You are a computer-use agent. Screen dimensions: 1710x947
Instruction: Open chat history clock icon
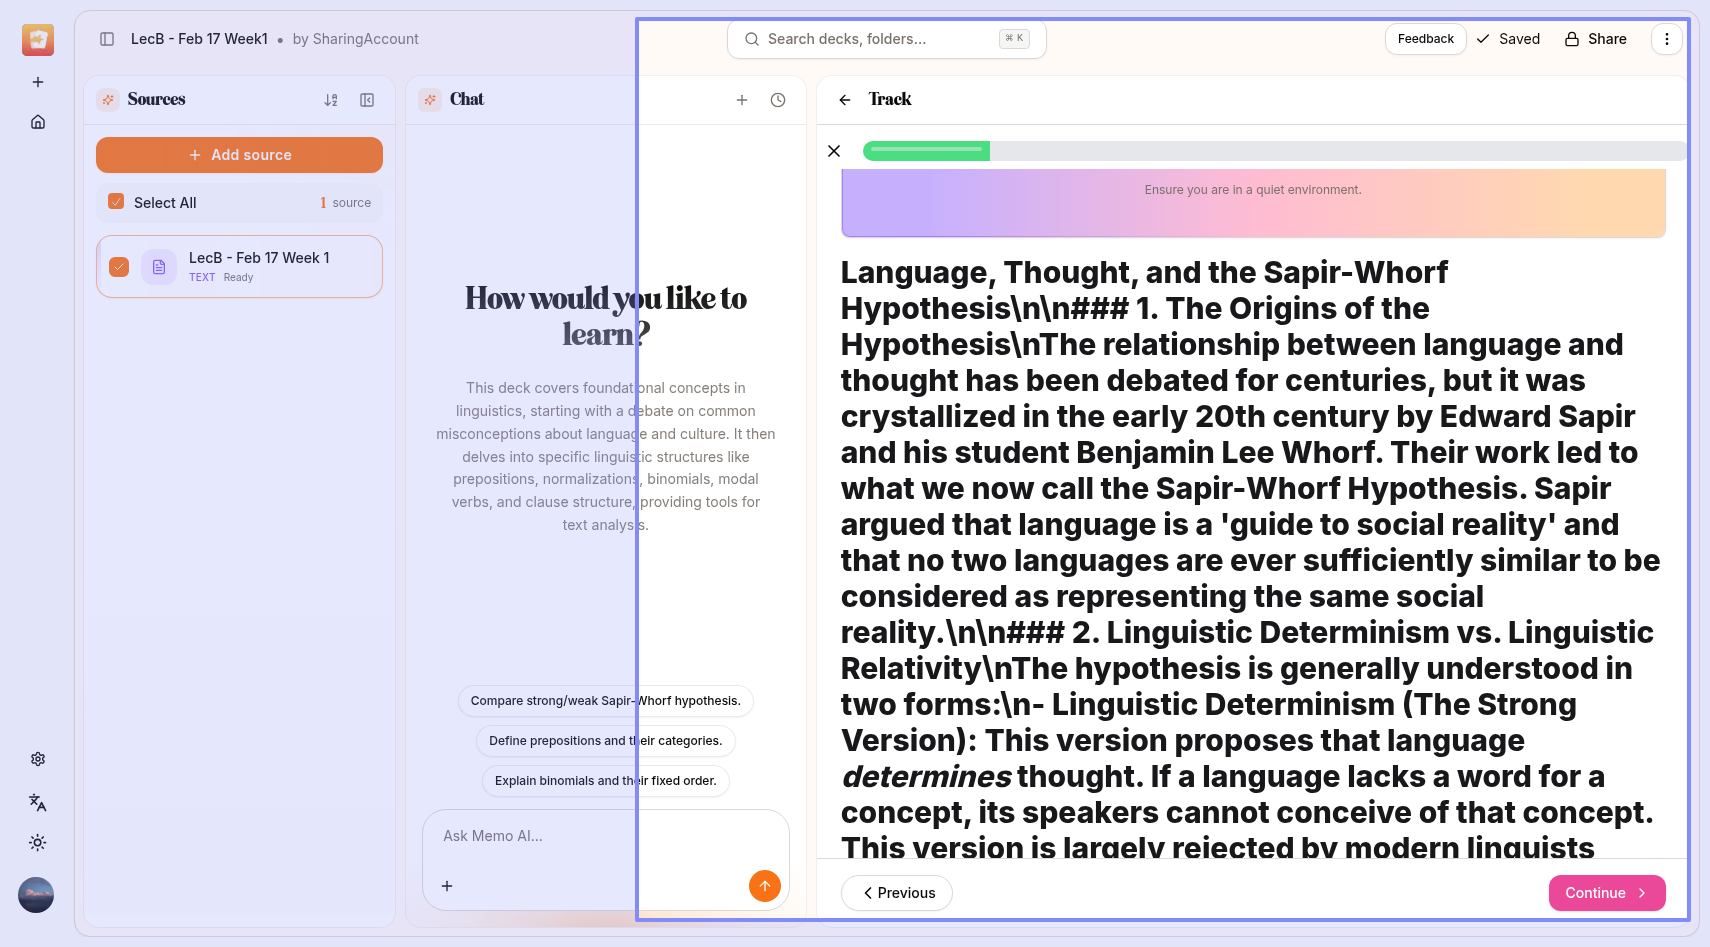(778, 100)
